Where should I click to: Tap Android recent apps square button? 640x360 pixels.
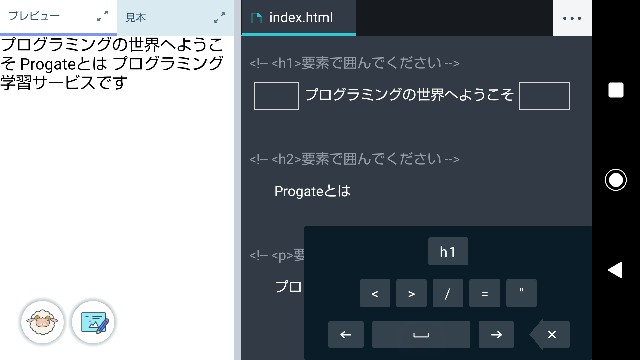point(616,90)
